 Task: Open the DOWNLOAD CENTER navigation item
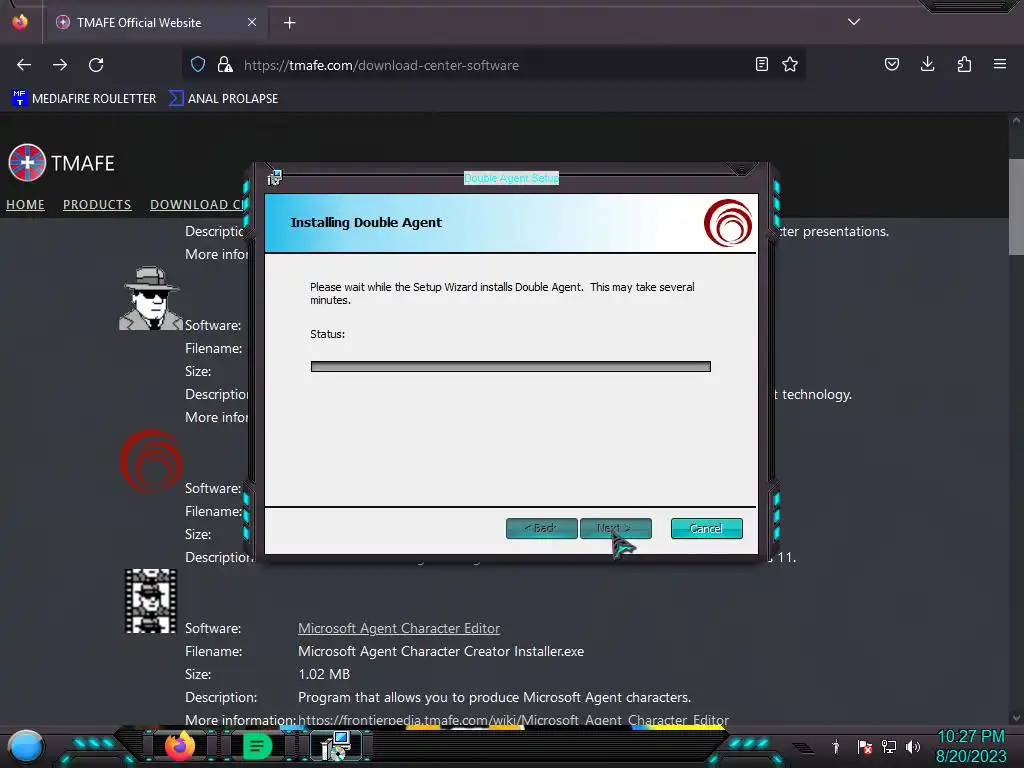(199, 204)
